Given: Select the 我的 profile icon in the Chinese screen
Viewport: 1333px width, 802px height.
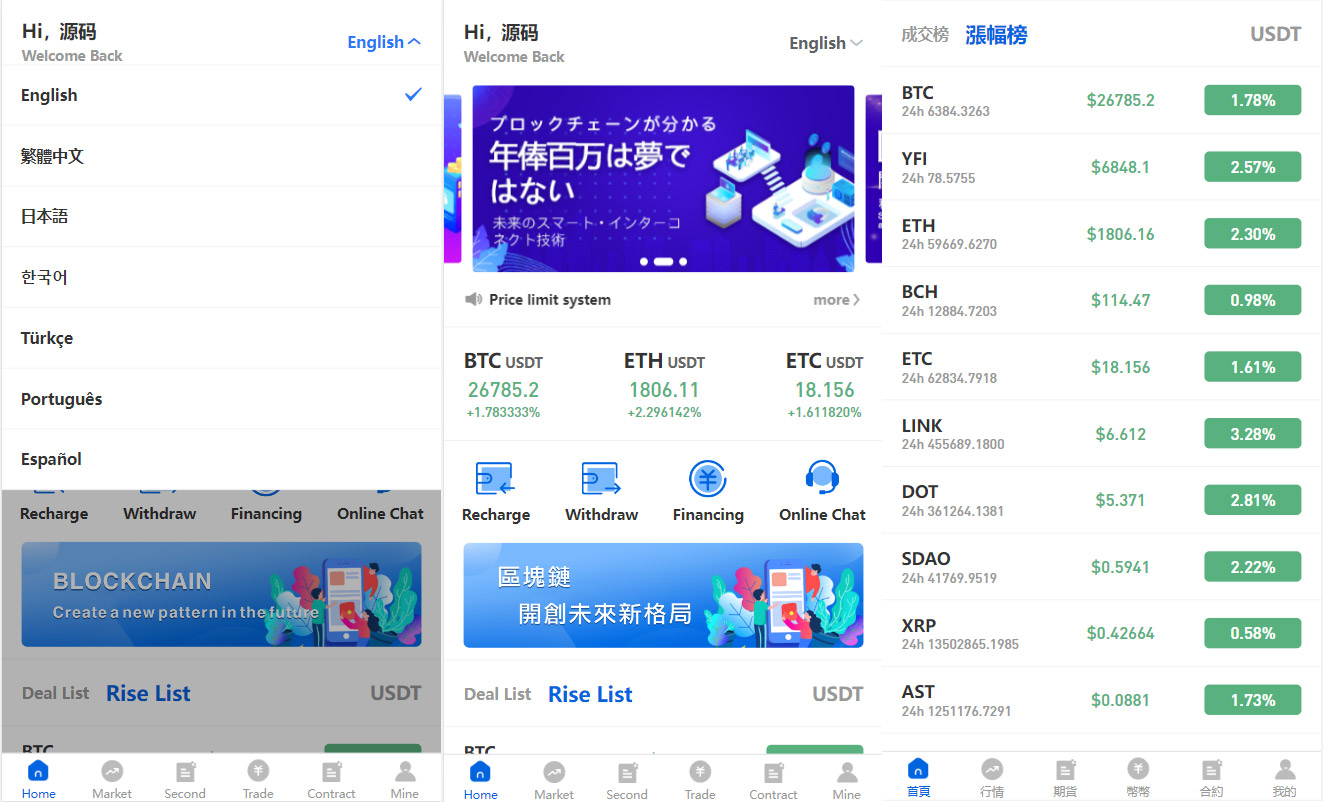Looking at the screenshot, I should click(x=1285, y=769).
